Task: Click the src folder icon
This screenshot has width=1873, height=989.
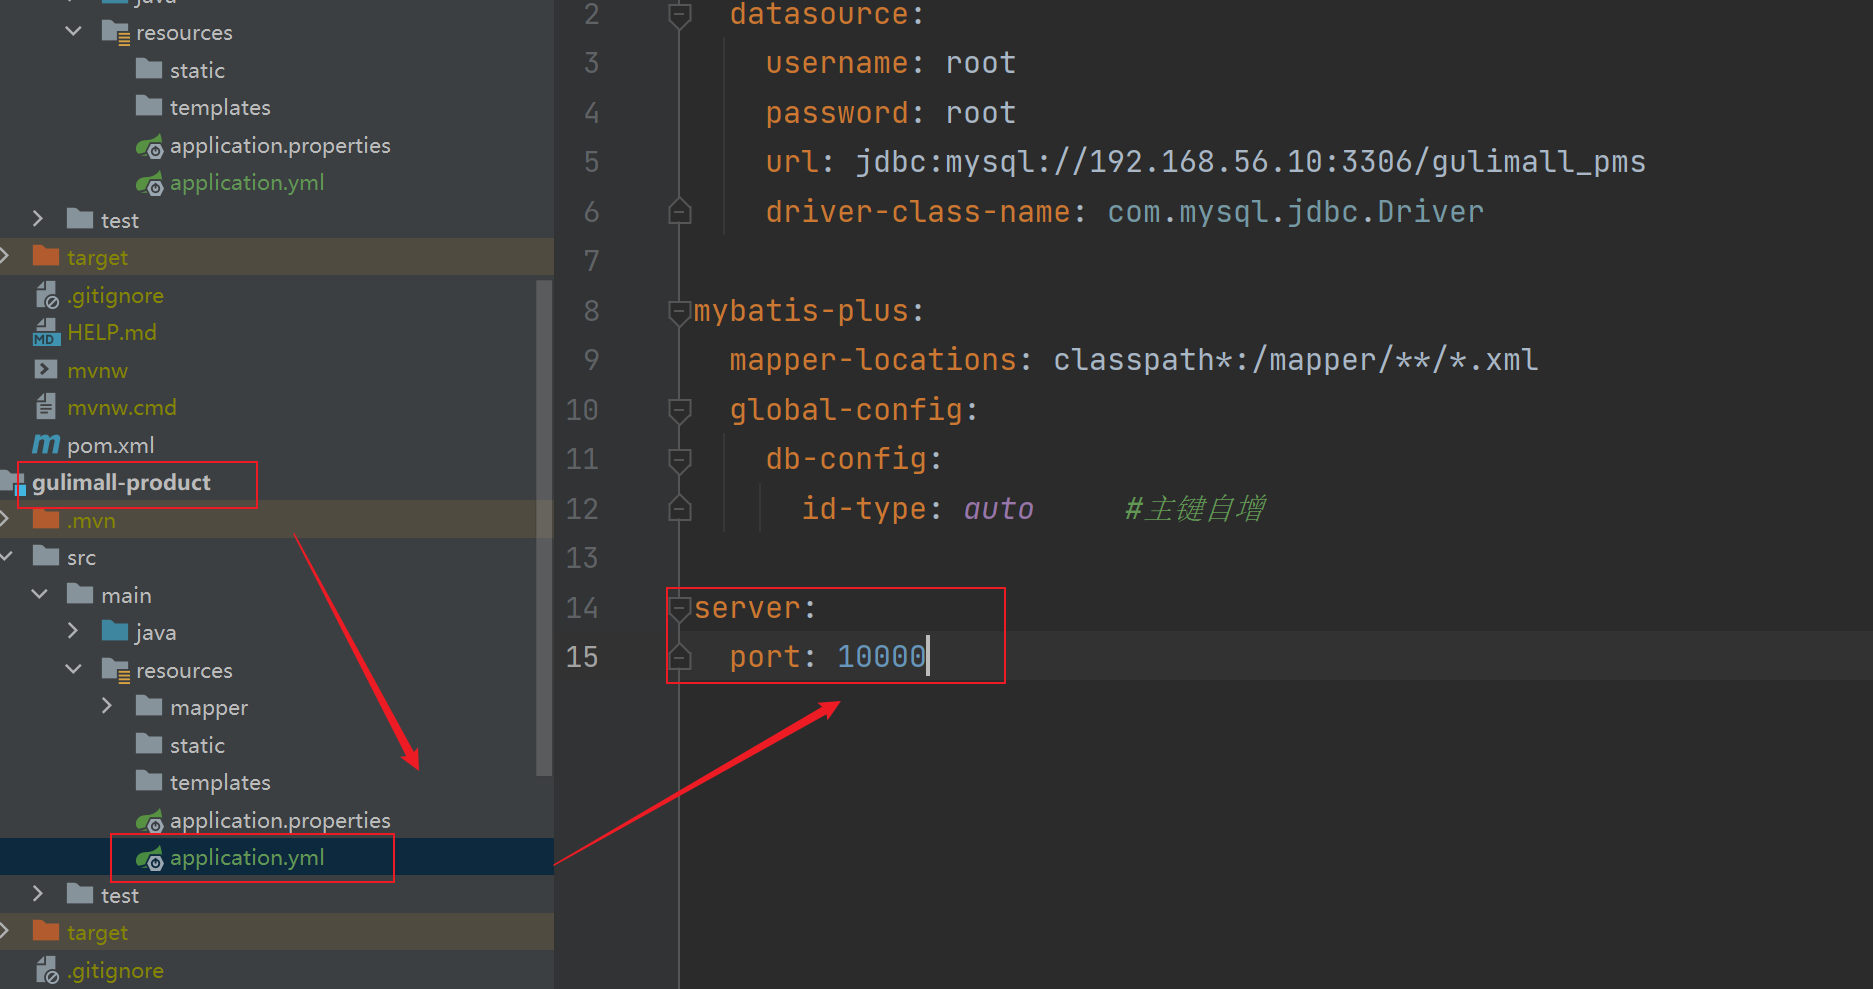Action: [x=46, y=556]
